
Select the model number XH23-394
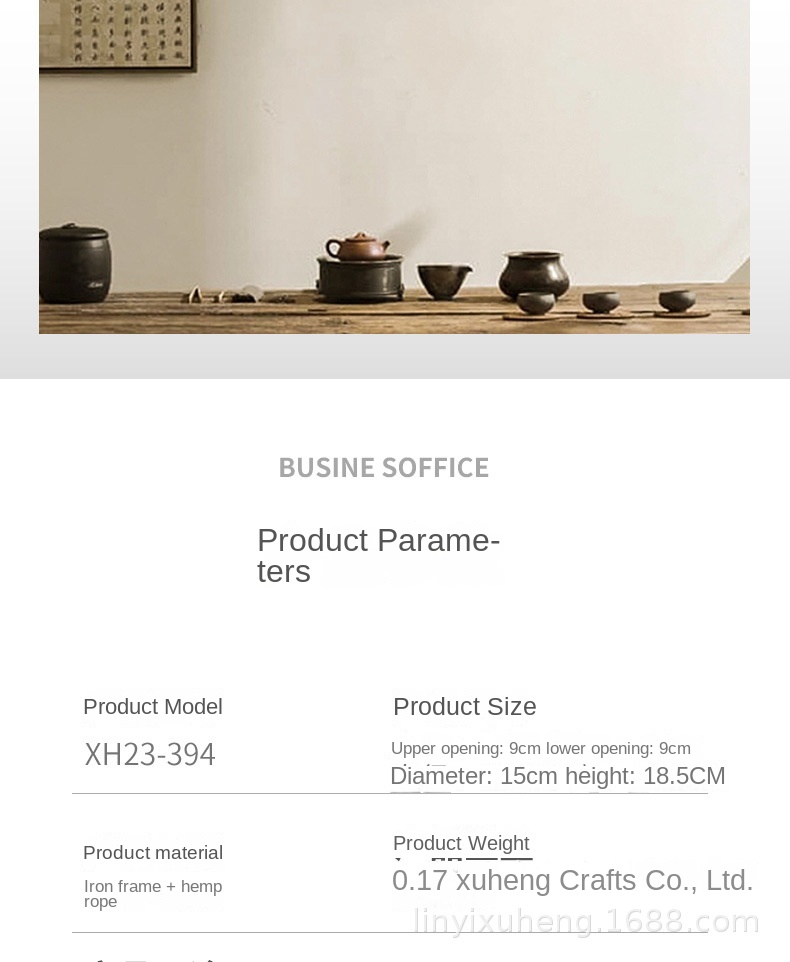[x=150, y=754]
